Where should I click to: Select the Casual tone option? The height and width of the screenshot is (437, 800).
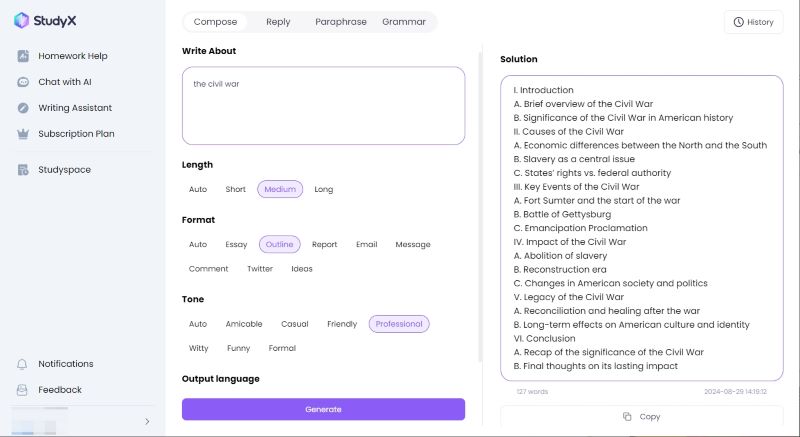pyautogui.click(x=295, y=324)
